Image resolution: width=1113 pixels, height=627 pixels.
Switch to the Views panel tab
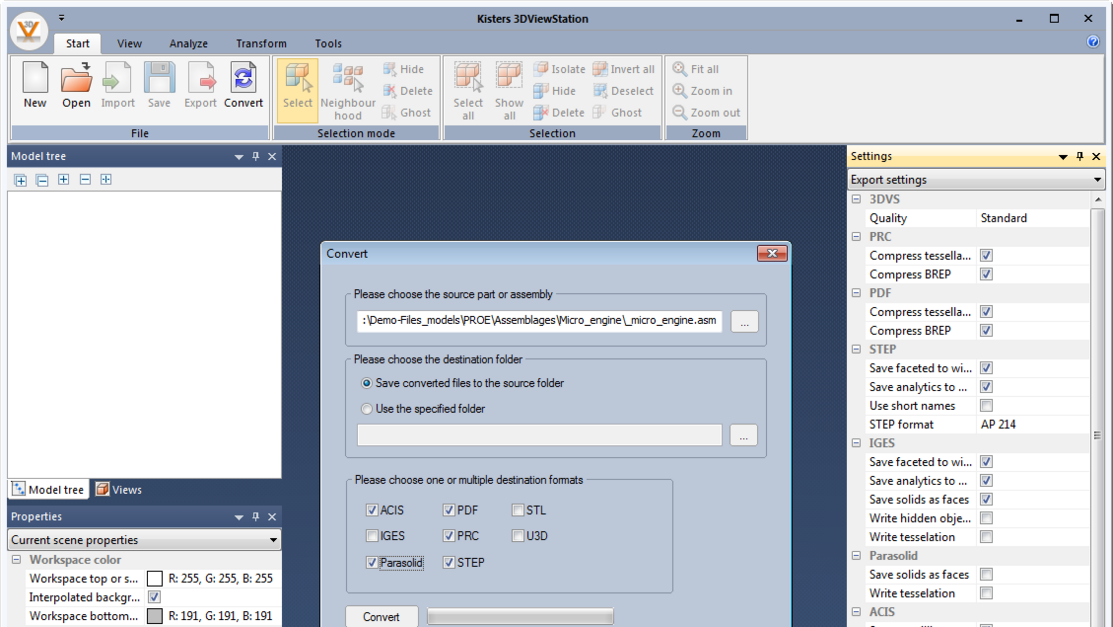[x=119, y=489]
